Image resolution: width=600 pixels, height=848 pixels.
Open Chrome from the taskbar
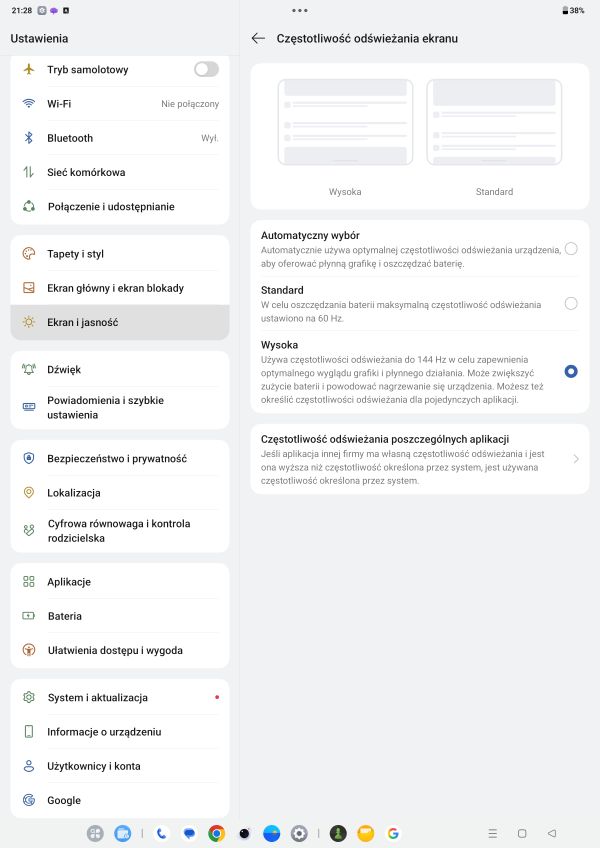(216, 833)
